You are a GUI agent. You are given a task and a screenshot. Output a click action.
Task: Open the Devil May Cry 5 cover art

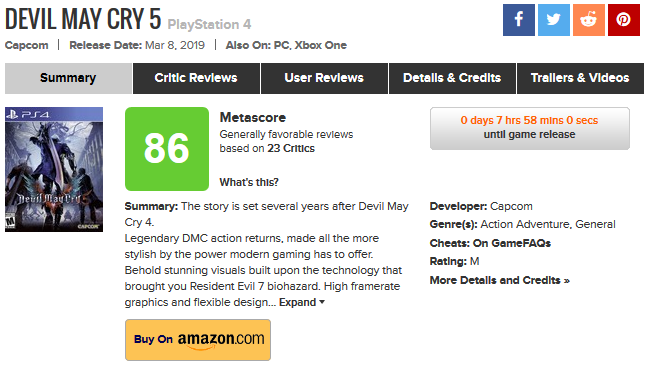[54, 169]
